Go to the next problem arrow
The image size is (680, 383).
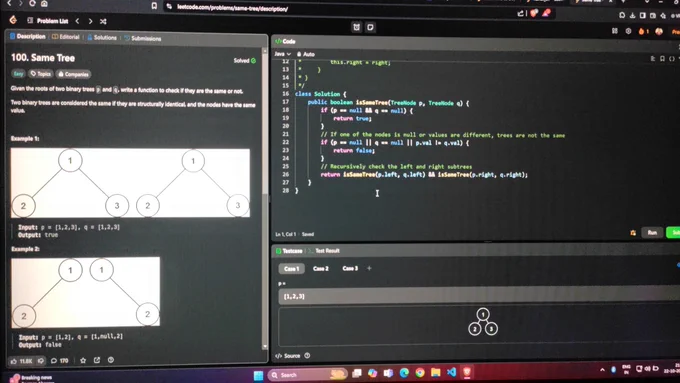pyautogui.click(x=90, y=21)
